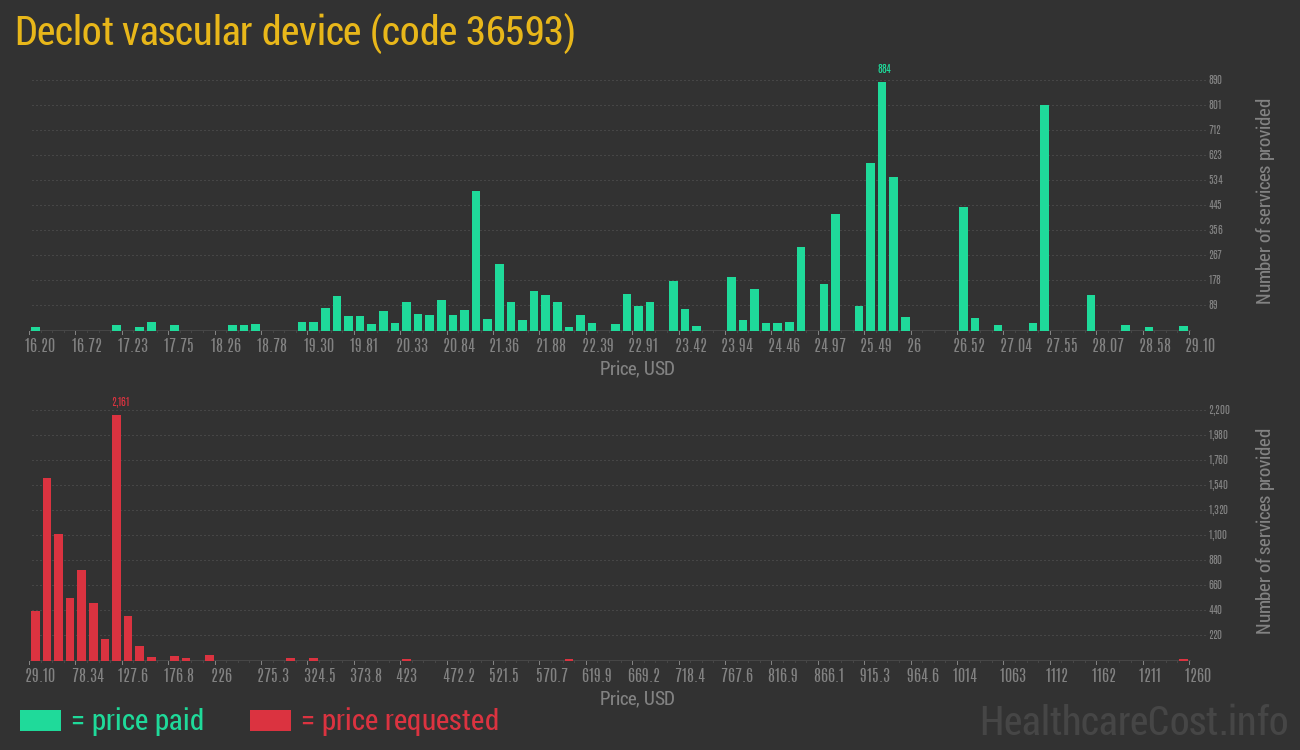Image resolution: width=1300 pixels, height=750 pixels.
Task: Click the second-tallest red bar near 29.10
Action: coord(47,568)
